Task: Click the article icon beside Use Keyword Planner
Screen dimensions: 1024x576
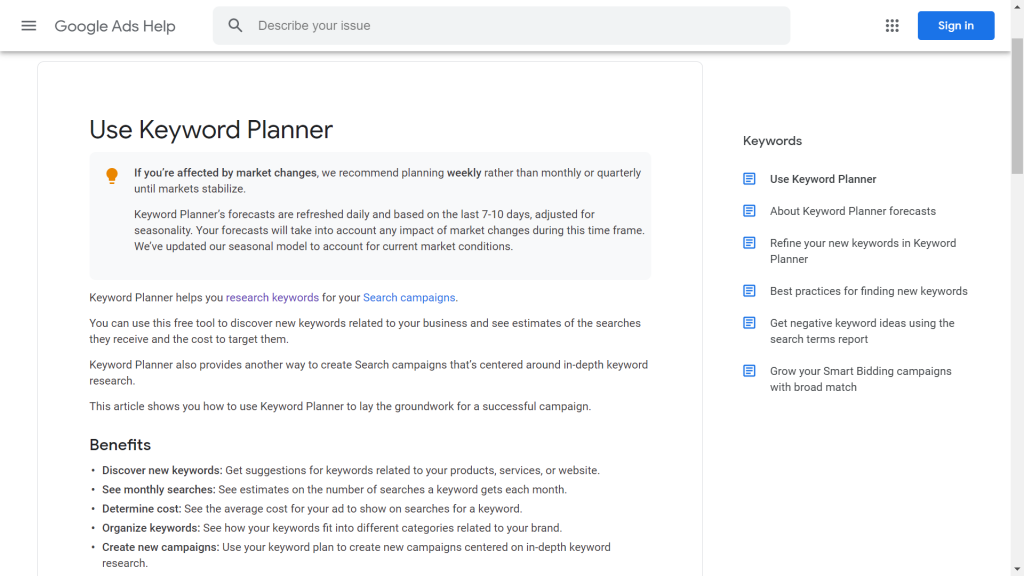Action: point(749,178)
